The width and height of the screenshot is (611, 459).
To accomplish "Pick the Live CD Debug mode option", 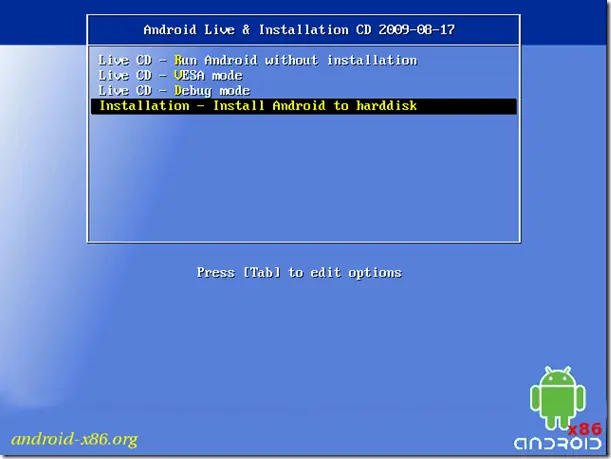I will point(174,91).
